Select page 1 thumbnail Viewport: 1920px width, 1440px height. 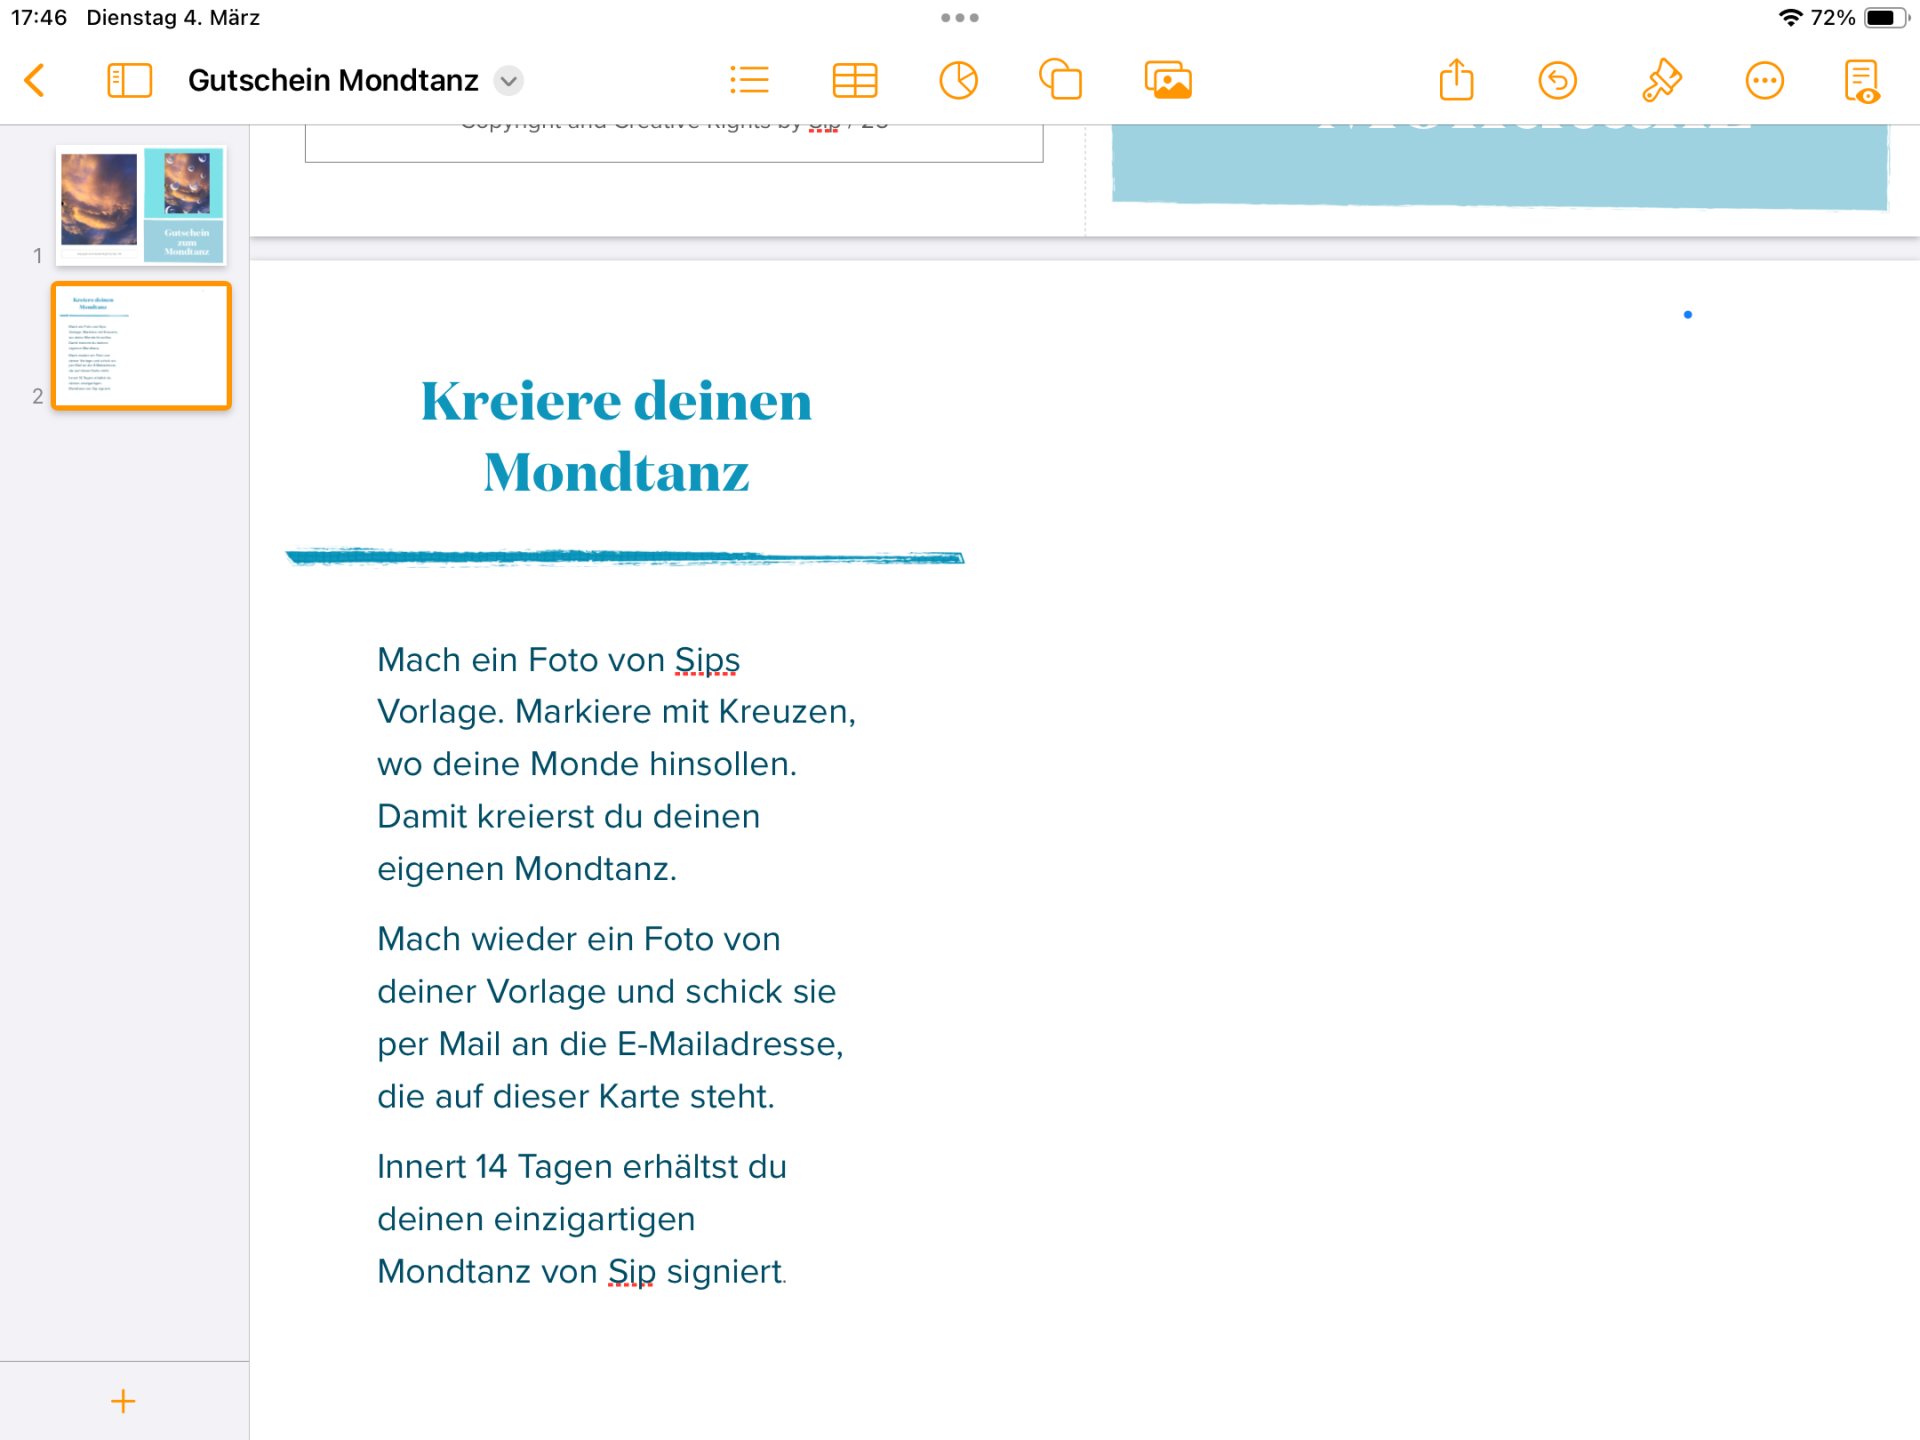141,205
